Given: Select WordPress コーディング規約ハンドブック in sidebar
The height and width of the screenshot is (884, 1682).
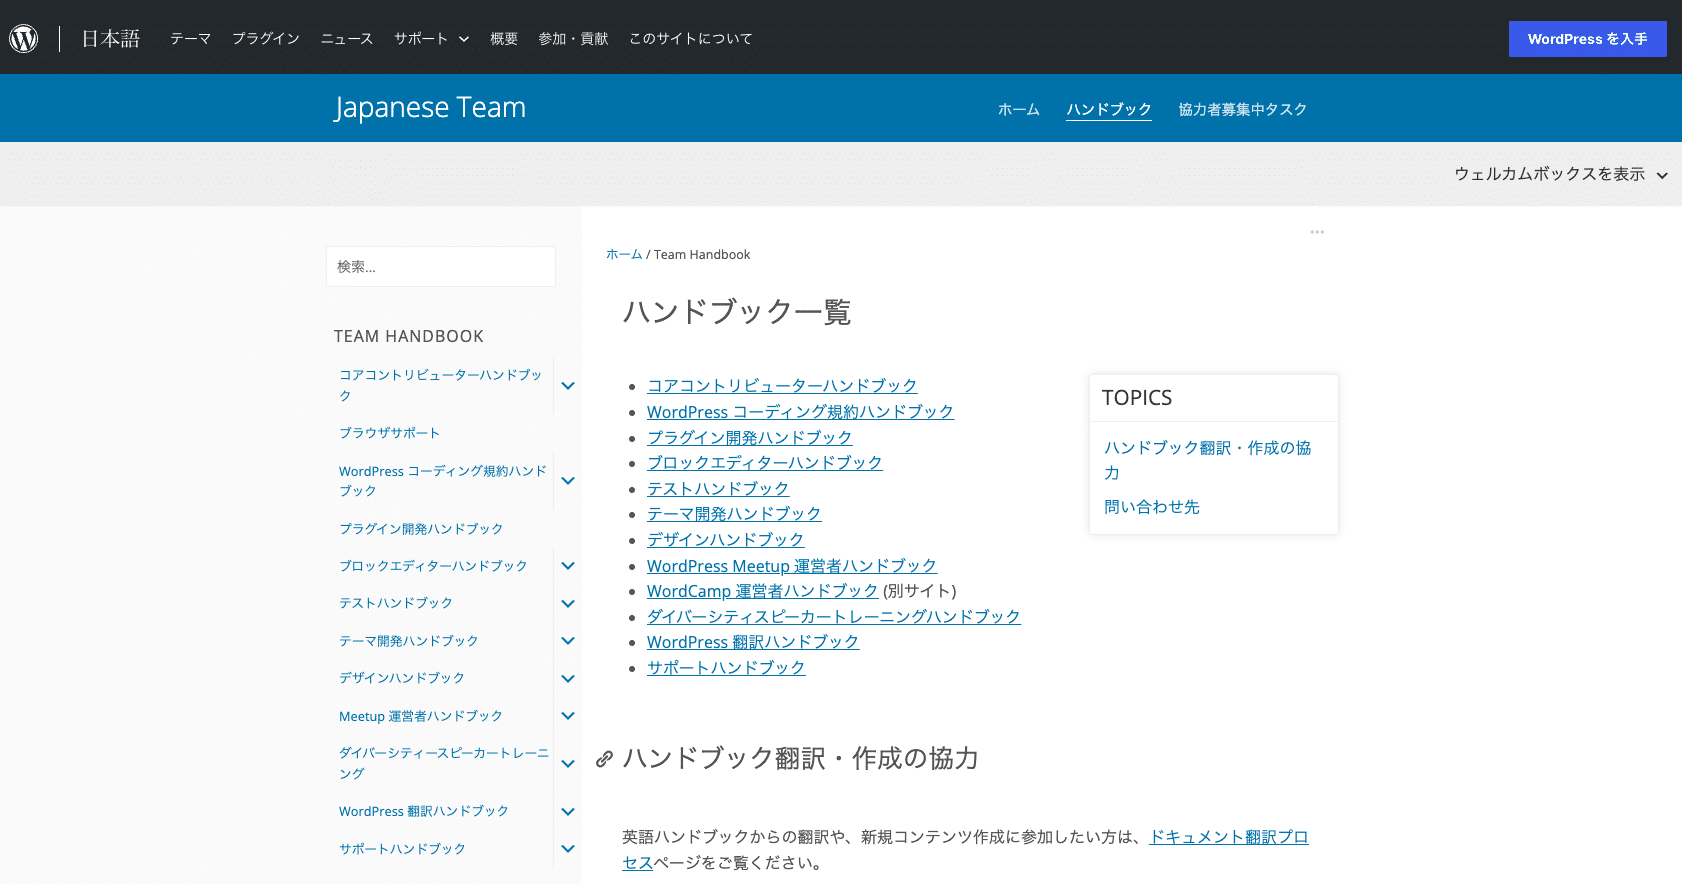Looking at the screenshot, I should pos(443,481).
